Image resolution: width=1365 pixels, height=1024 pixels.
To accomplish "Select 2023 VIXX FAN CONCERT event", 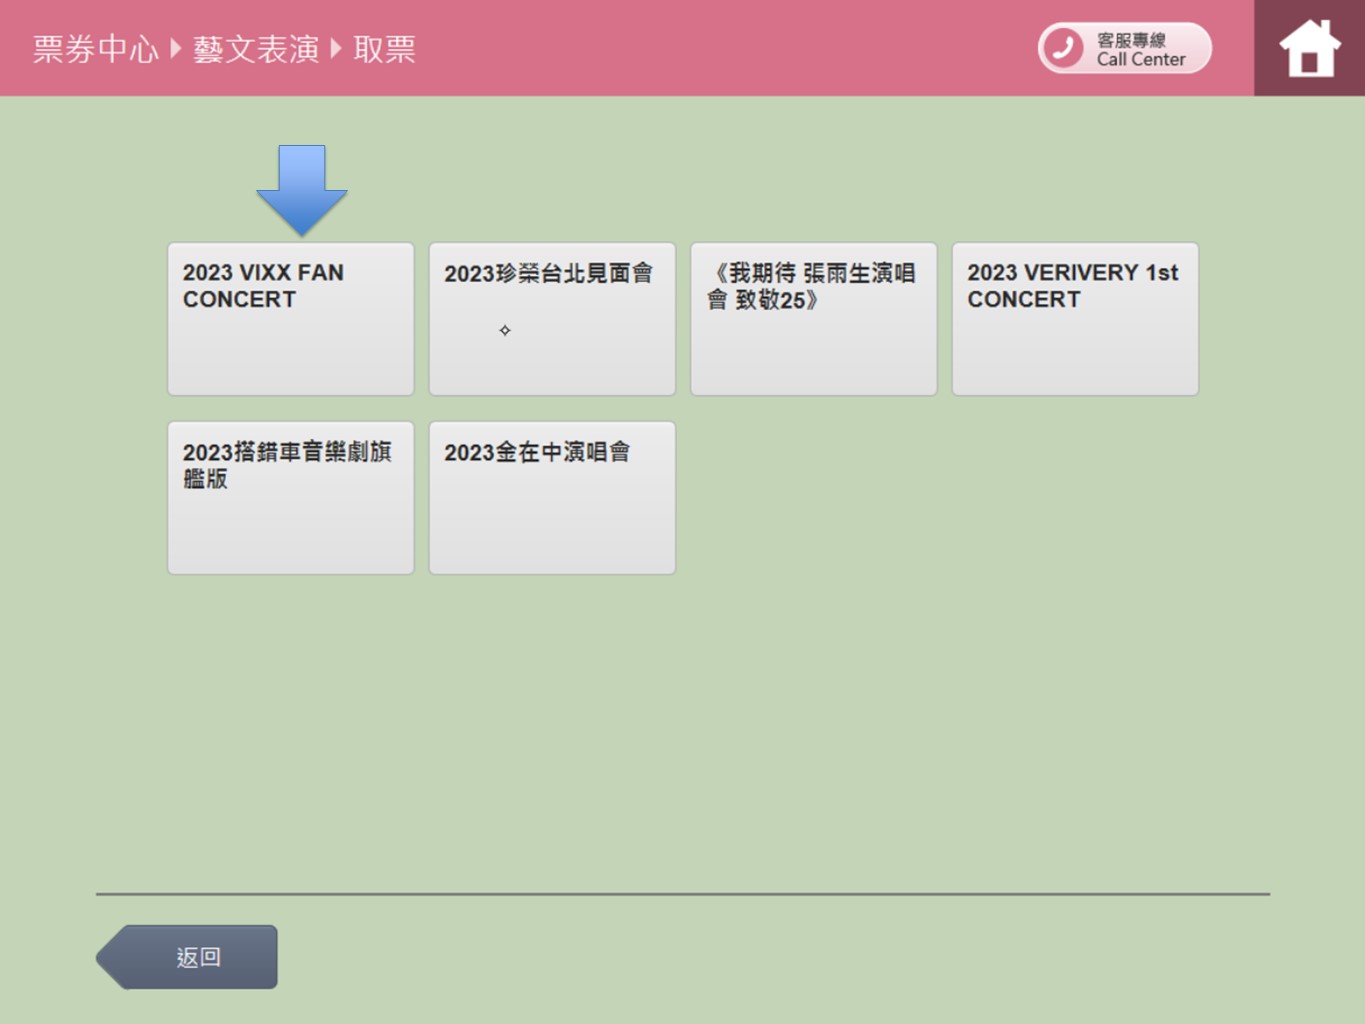I will click(x=291, y=319).
